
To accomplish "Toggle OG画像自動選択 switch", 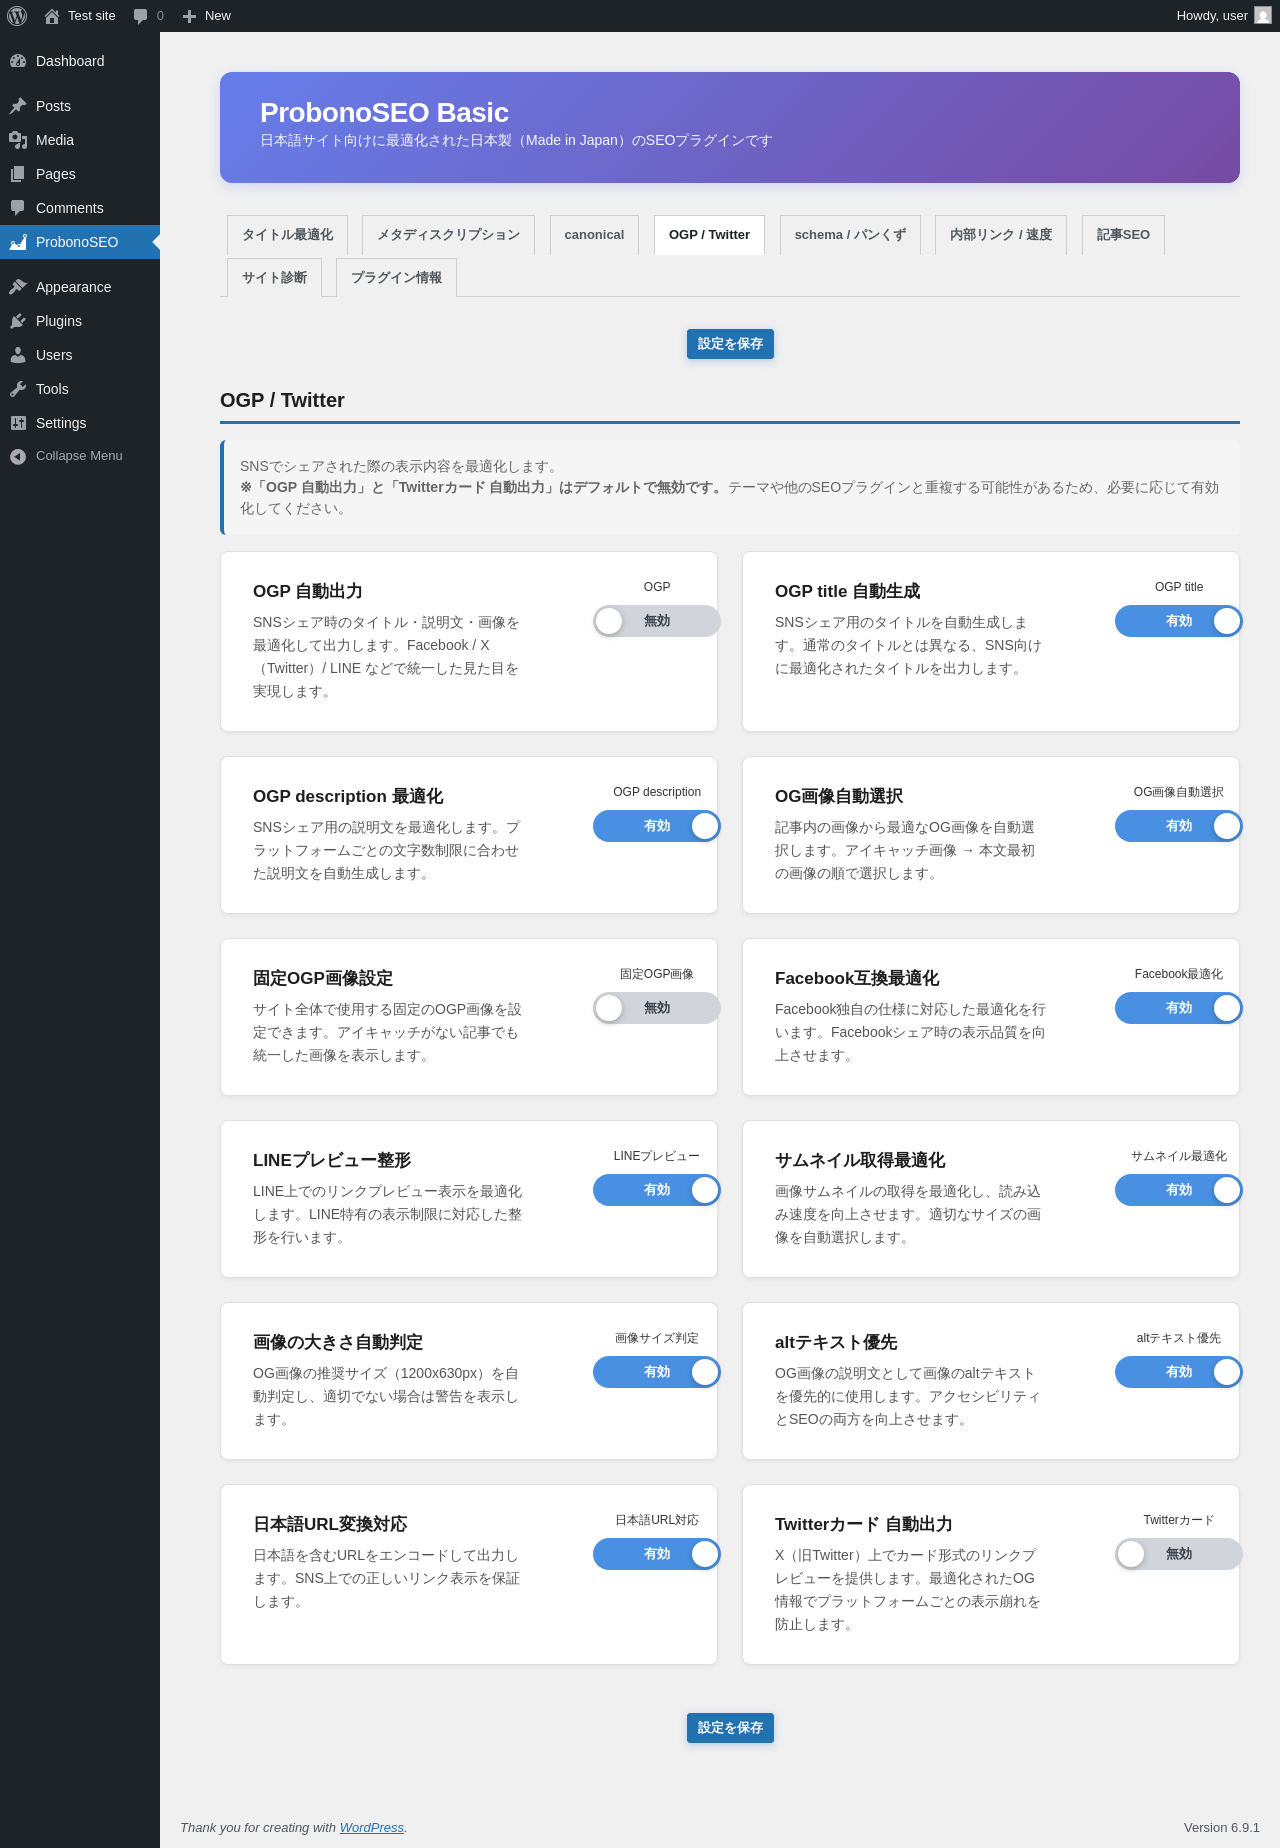I will [x=1179, y=826].
